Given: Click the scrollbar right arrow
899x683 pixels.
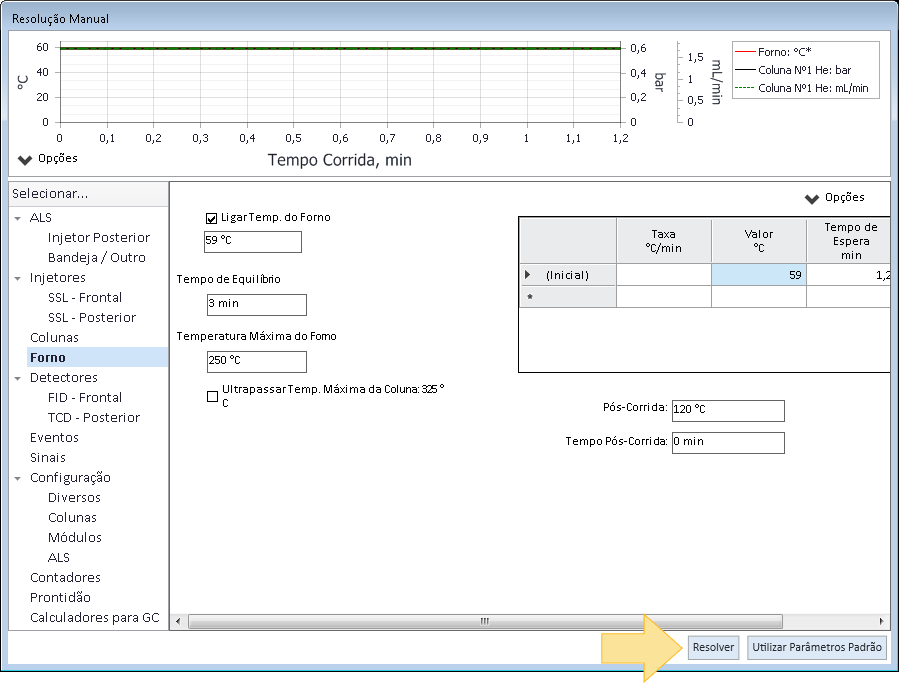Looking at the screenshot, I should pos(881,622).
